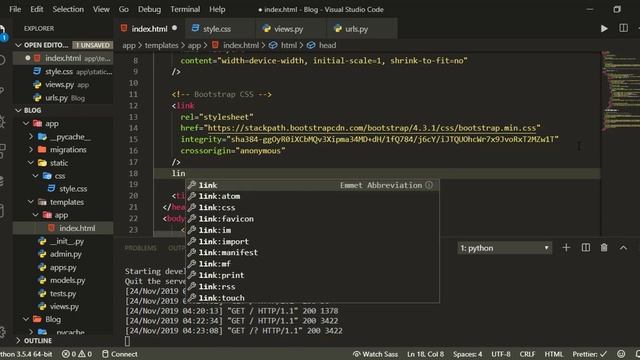Collapse the css folder
The height and width of the screenshot is (360, 640).
[36, 176]
